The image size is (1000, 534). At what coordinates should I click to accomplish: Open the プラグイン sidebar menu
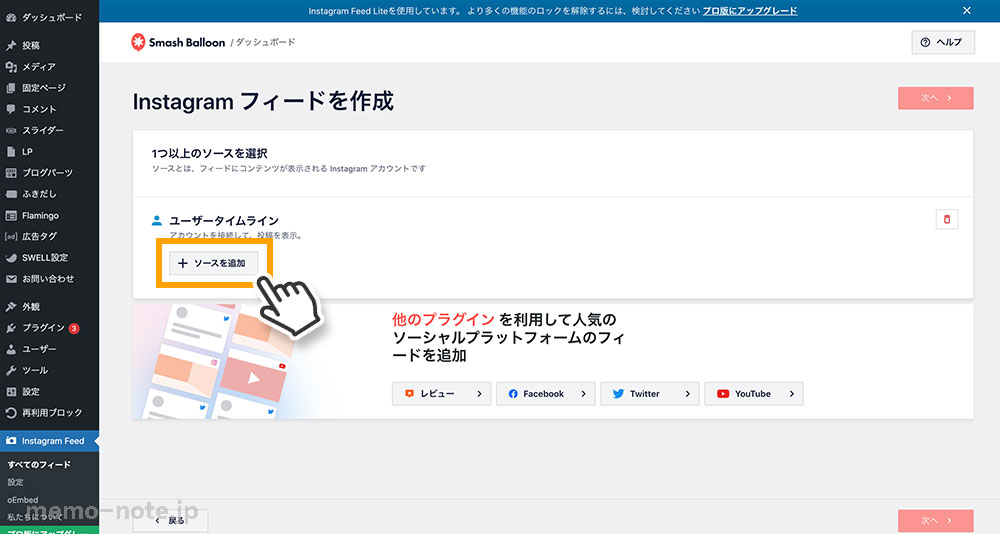pyautogui.click(x=49, y=328)
